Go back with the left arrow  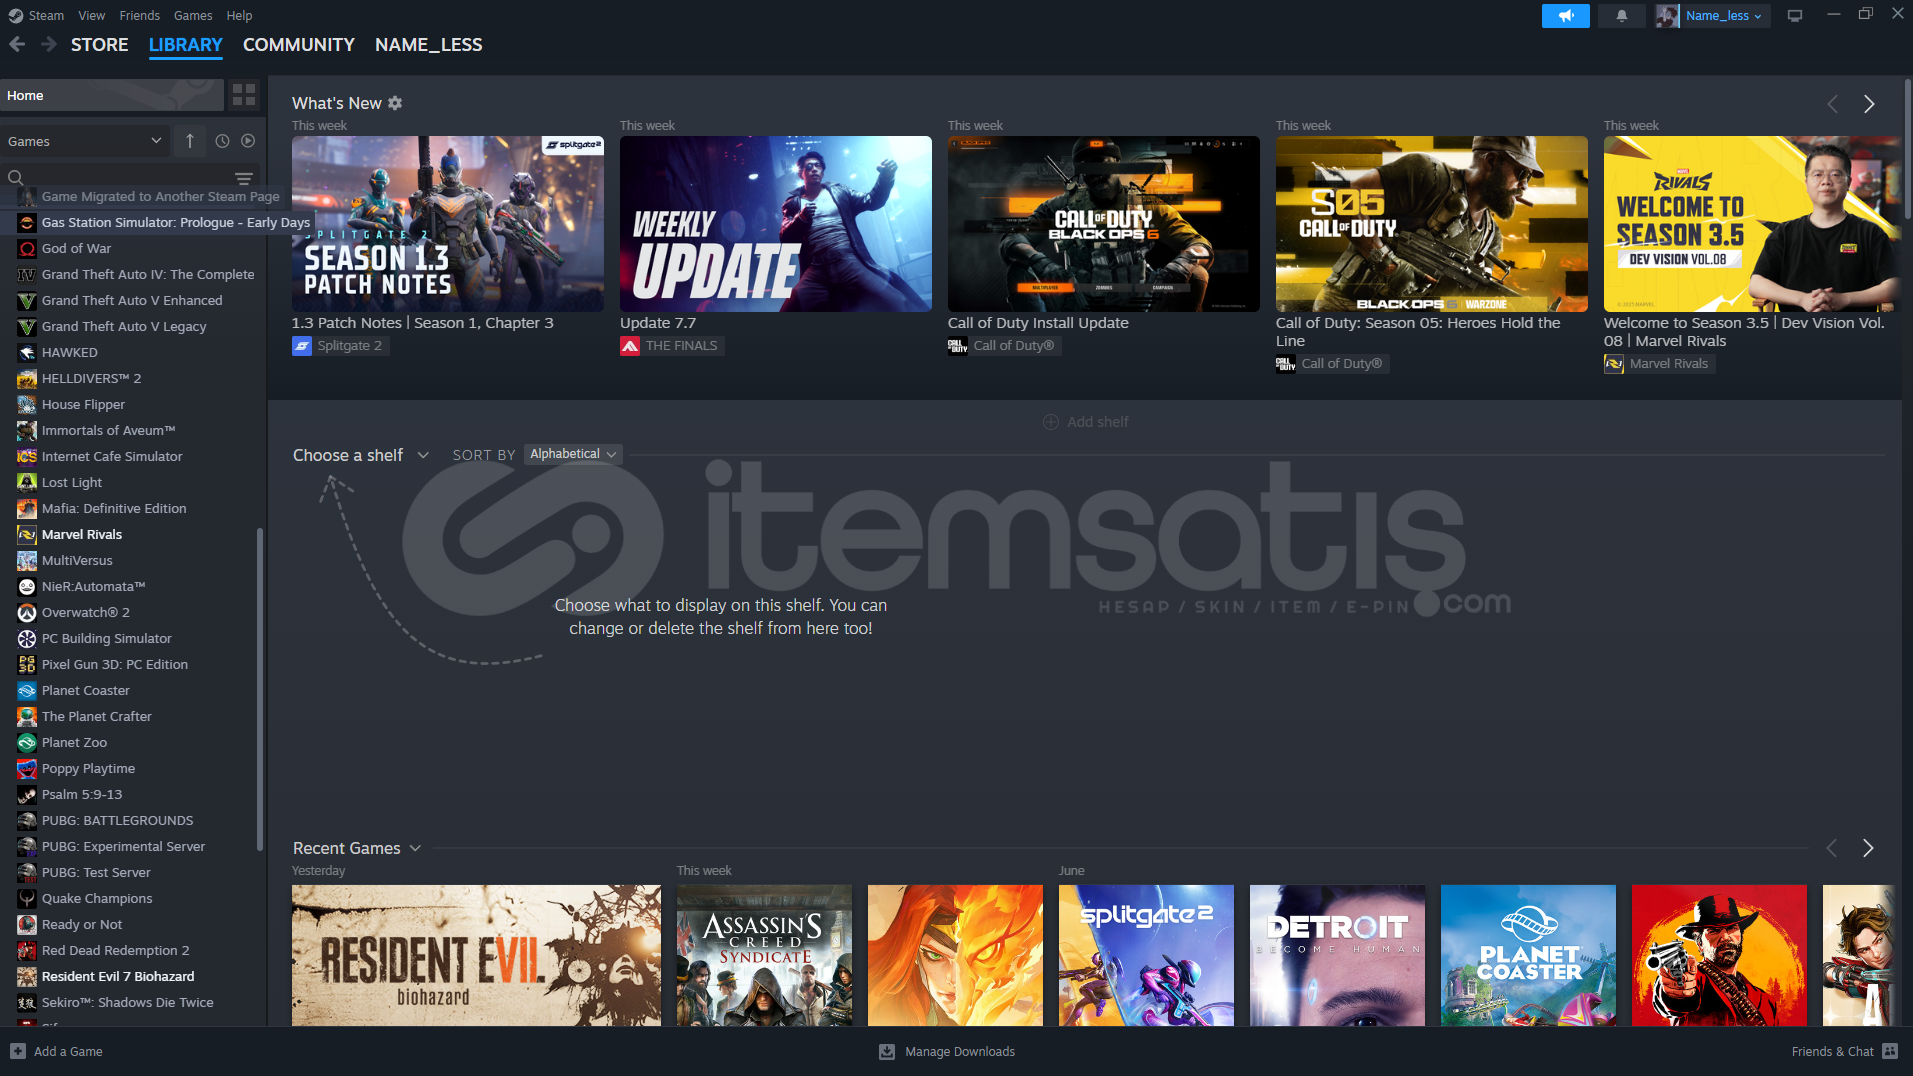click(17, 44)
